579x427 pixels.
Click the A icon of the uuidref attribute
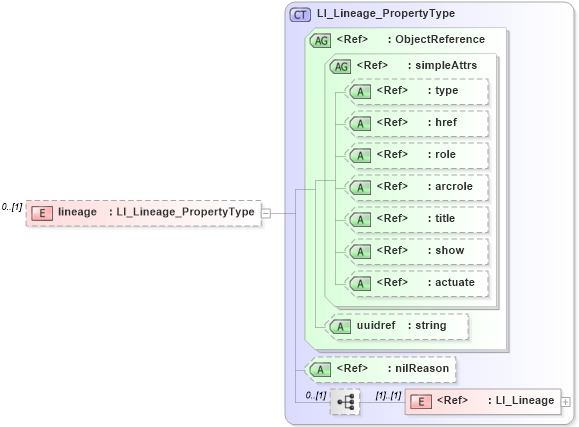[340, 327]
